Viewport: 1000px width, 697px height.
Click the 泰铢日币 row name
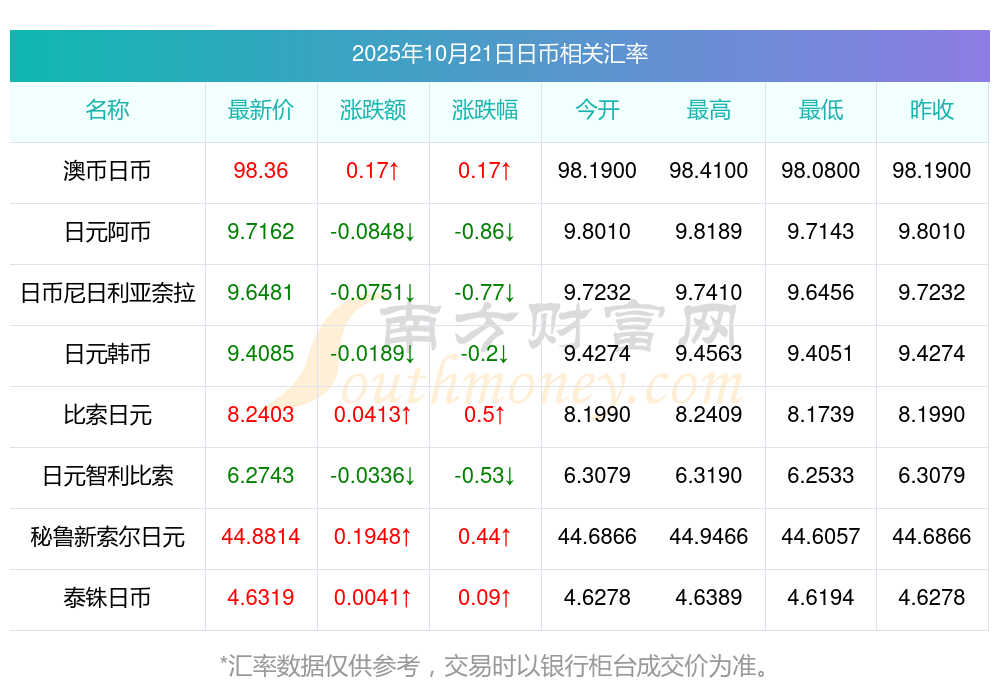[107, 598]
